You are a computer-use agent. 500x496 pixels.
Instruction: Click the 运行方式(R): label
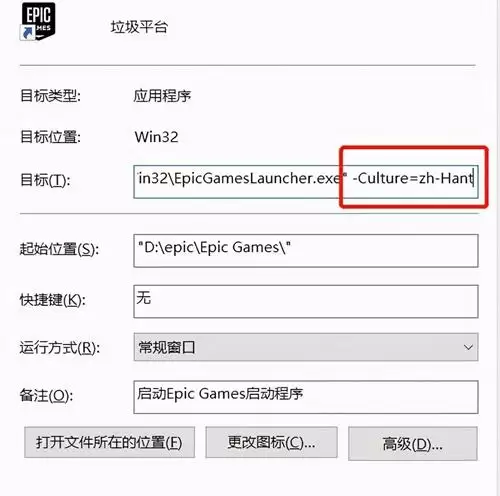click(60, 348)
